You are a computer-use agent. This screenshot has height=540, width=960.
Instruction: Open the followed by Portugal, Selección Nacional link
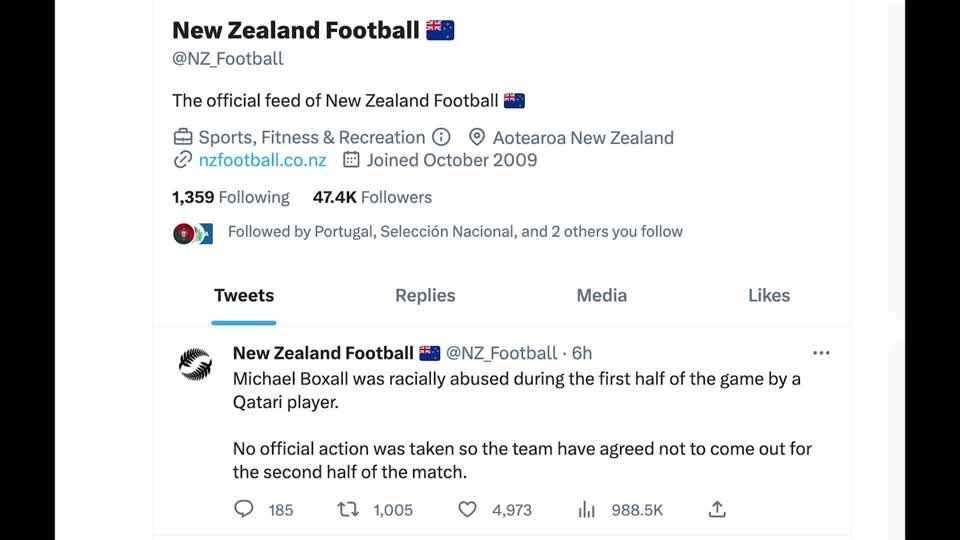pyautogui.click(x=455, y=232)
